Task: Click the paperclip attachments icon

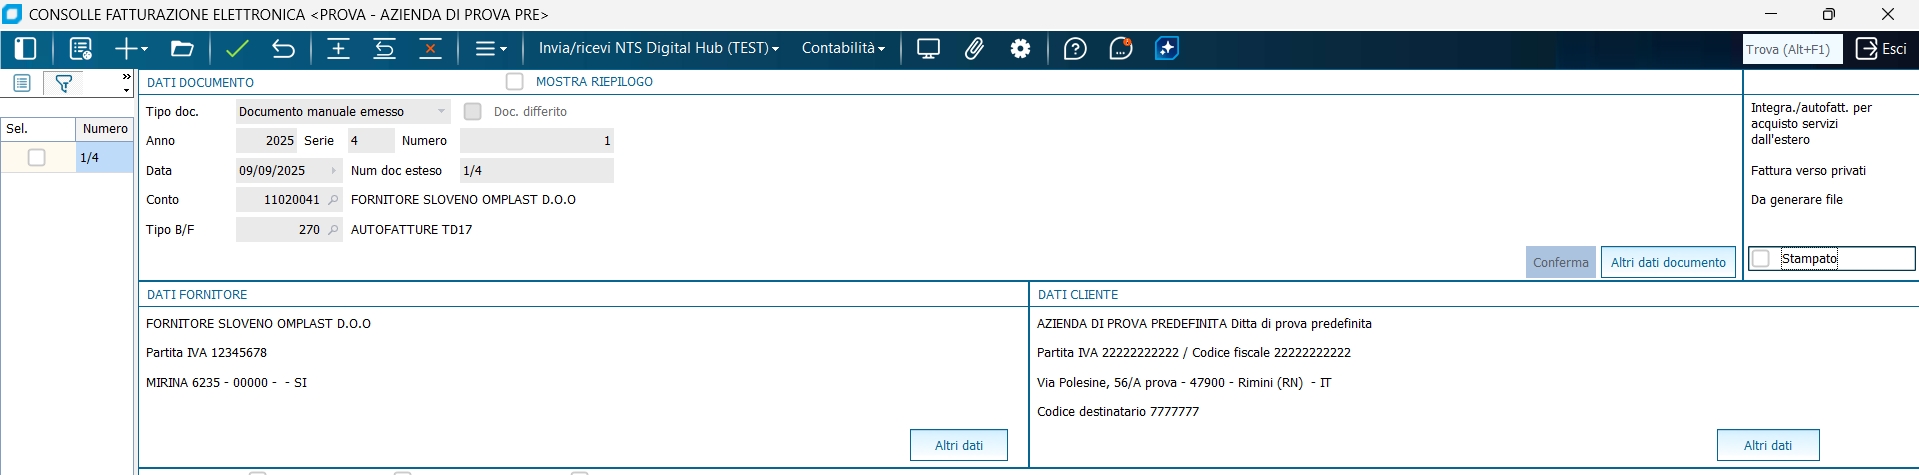Action: pos(974,49)
